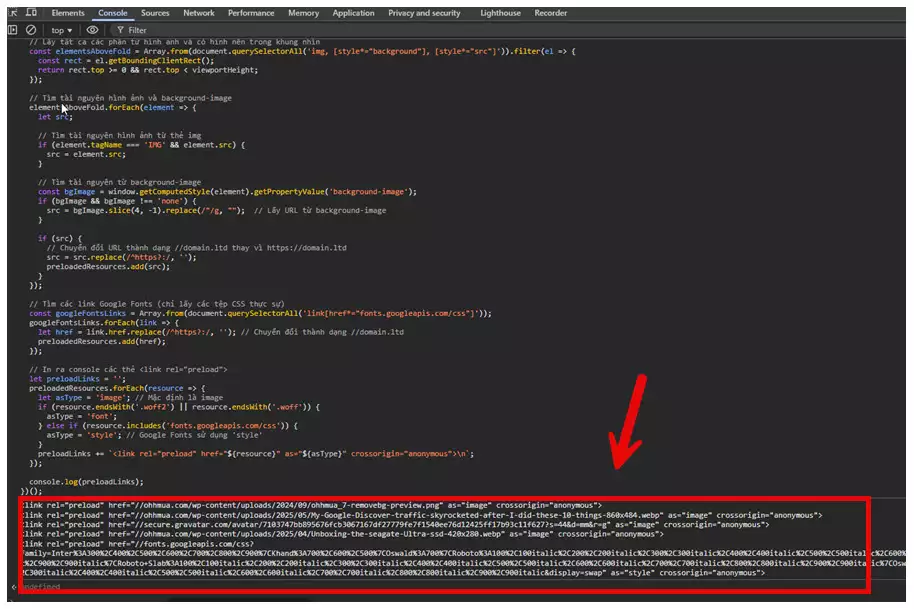This screenshot has width=914, height=609.
Task: Switch to the Memory tab
Action: [303, 13]
